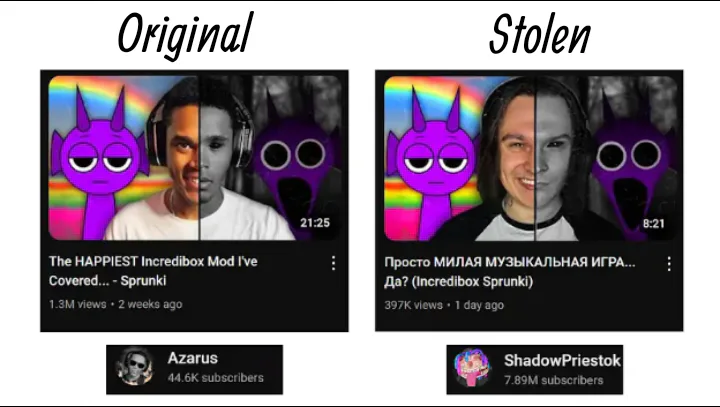Click '397K views • 1 day ago' text

pos(444,305)
